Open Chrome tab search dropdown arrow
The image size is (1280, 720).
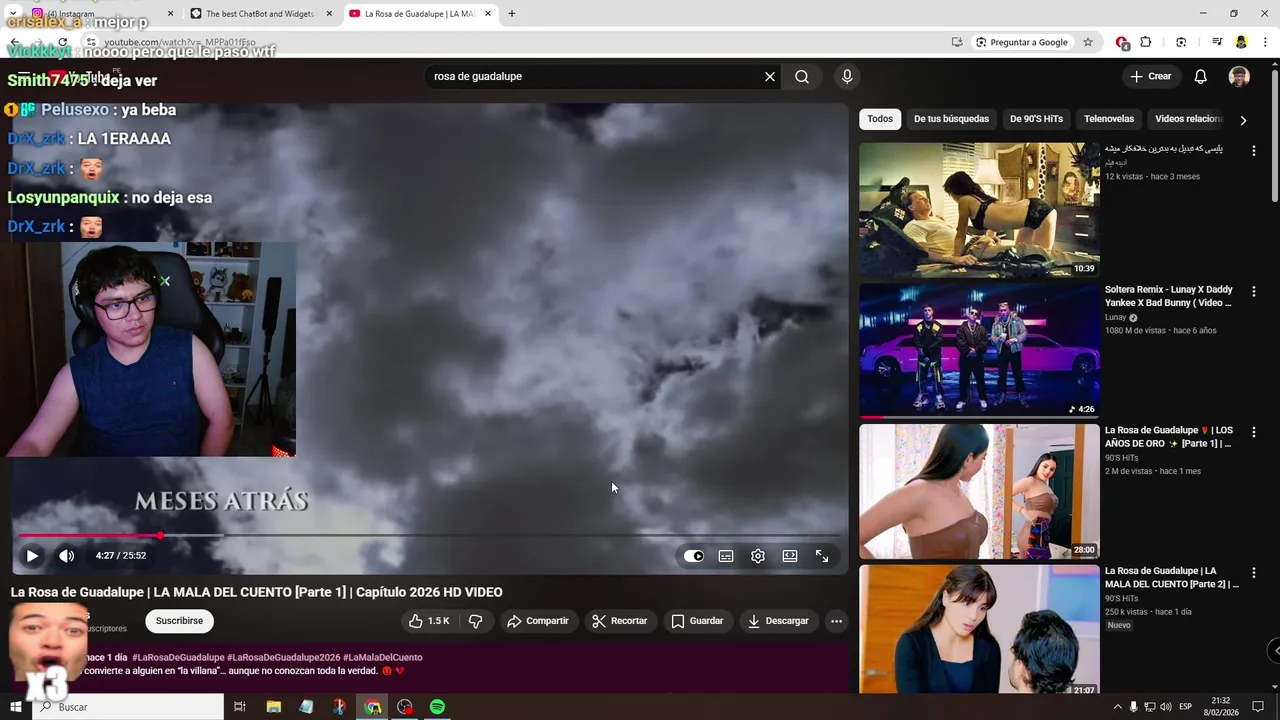12,14
